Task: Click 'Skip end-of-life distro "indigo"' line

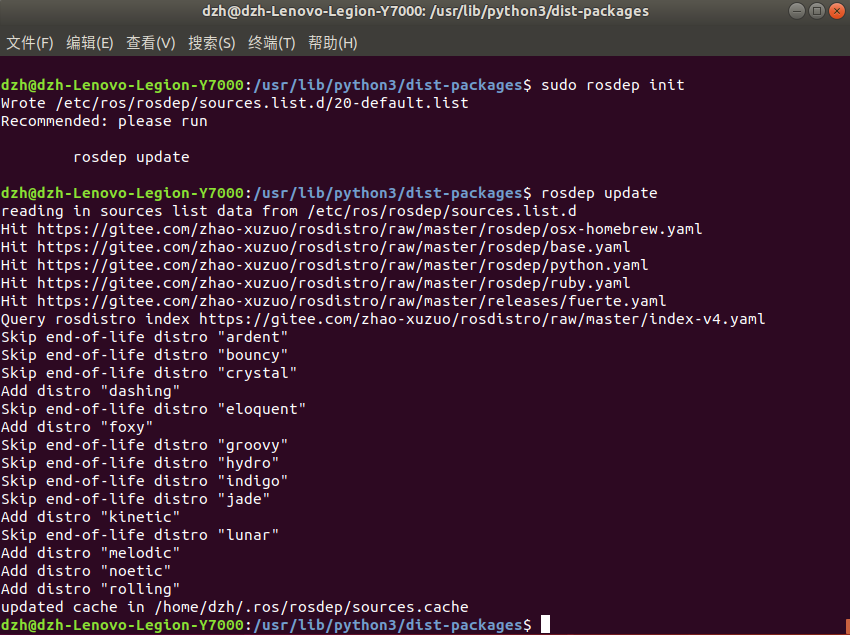Action: [145, 480]
